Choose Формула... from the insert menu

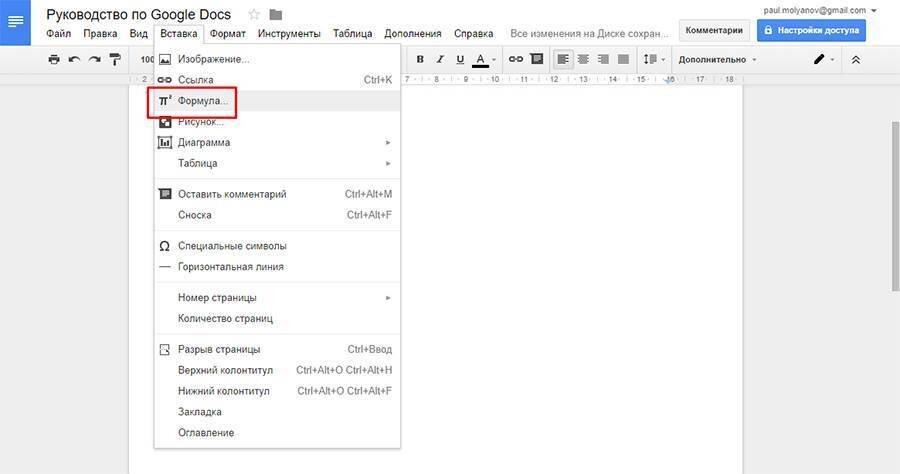[x=277, y=101]
